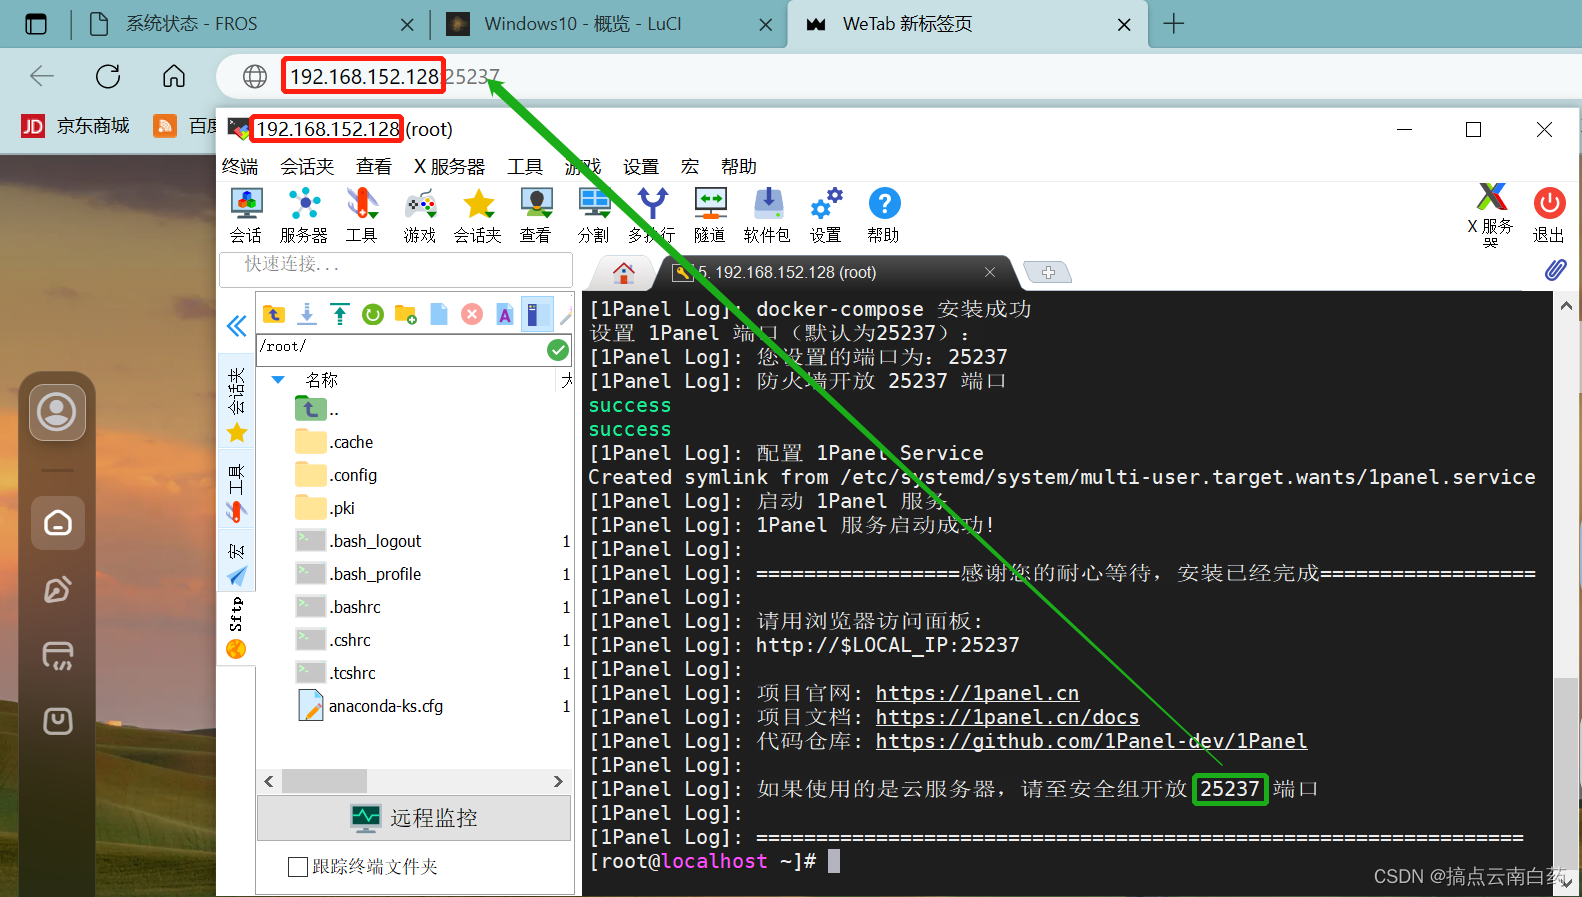Viewport: 1582px width, 897px height.
Task: Click the red delete icon in SFTP toolbar
Action: point(472,314)
